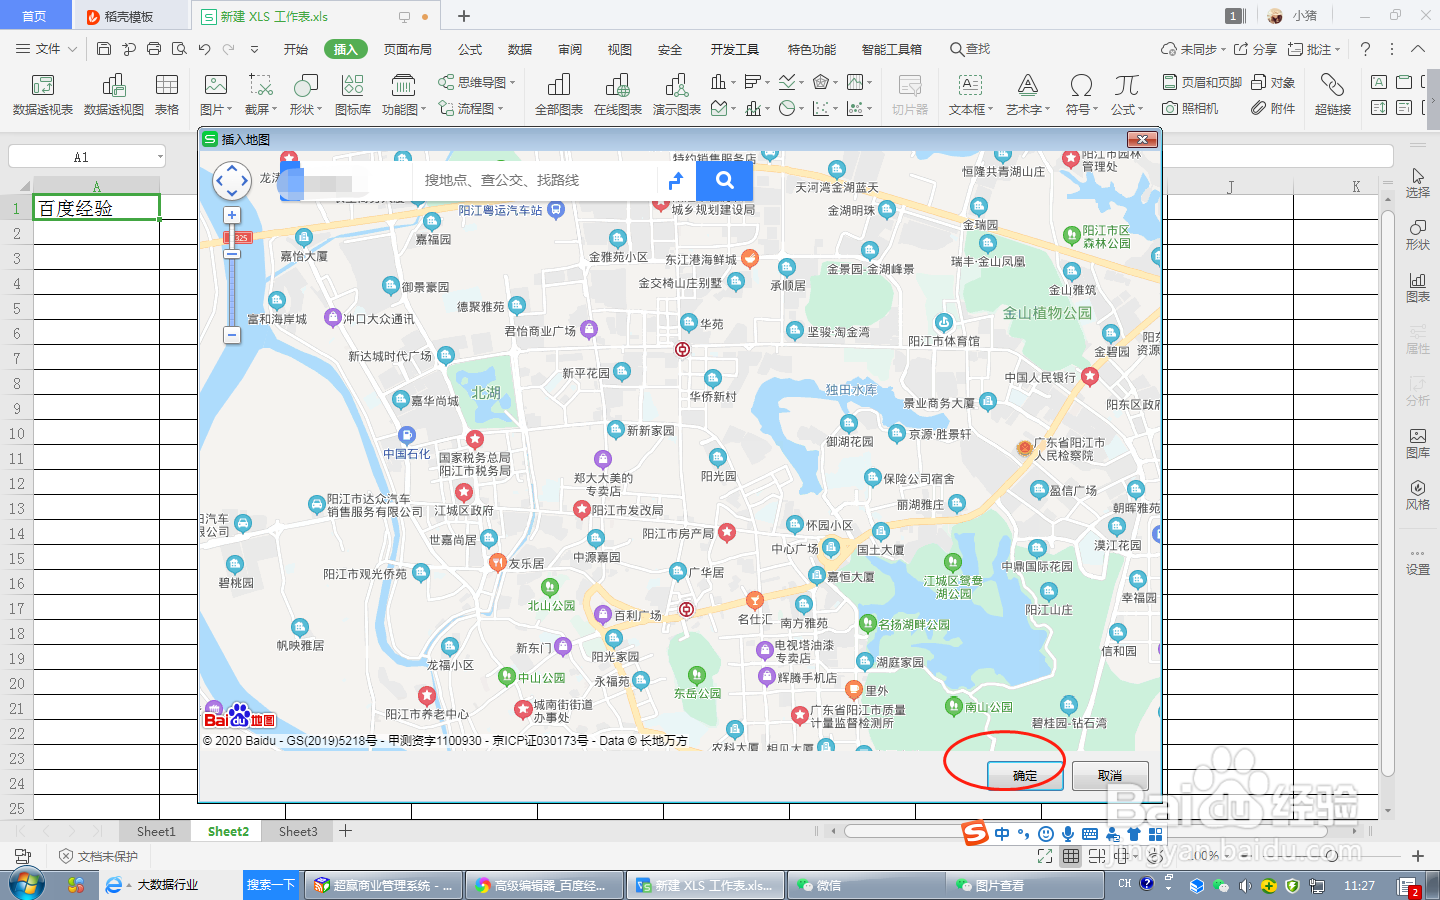Open 风格 in right sidebar
This screenshot has height=900, width=1440.
(1417, 495)
